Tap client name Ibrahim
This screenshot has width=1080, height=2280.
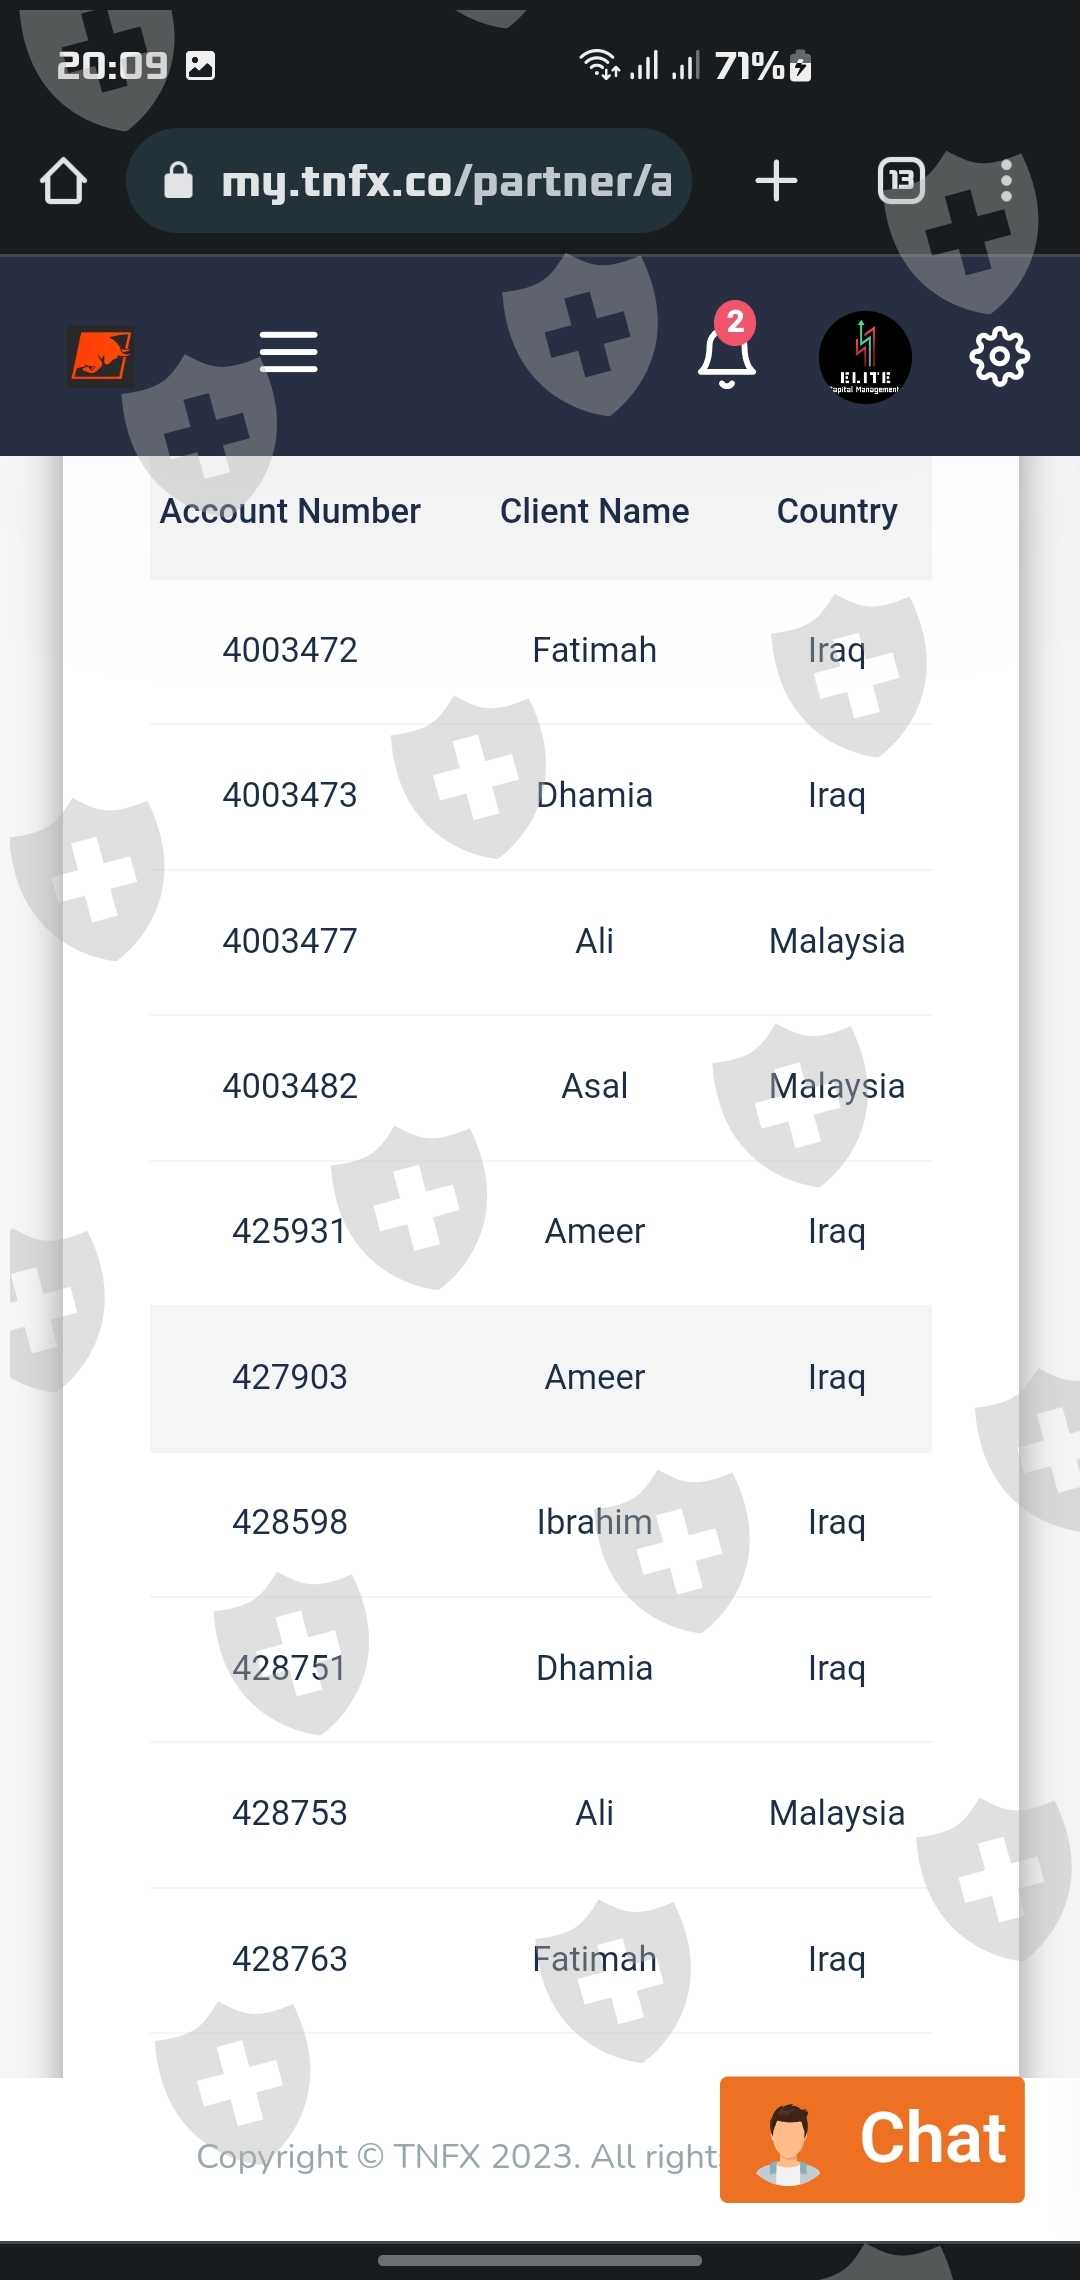click(x=594, y=1522)
